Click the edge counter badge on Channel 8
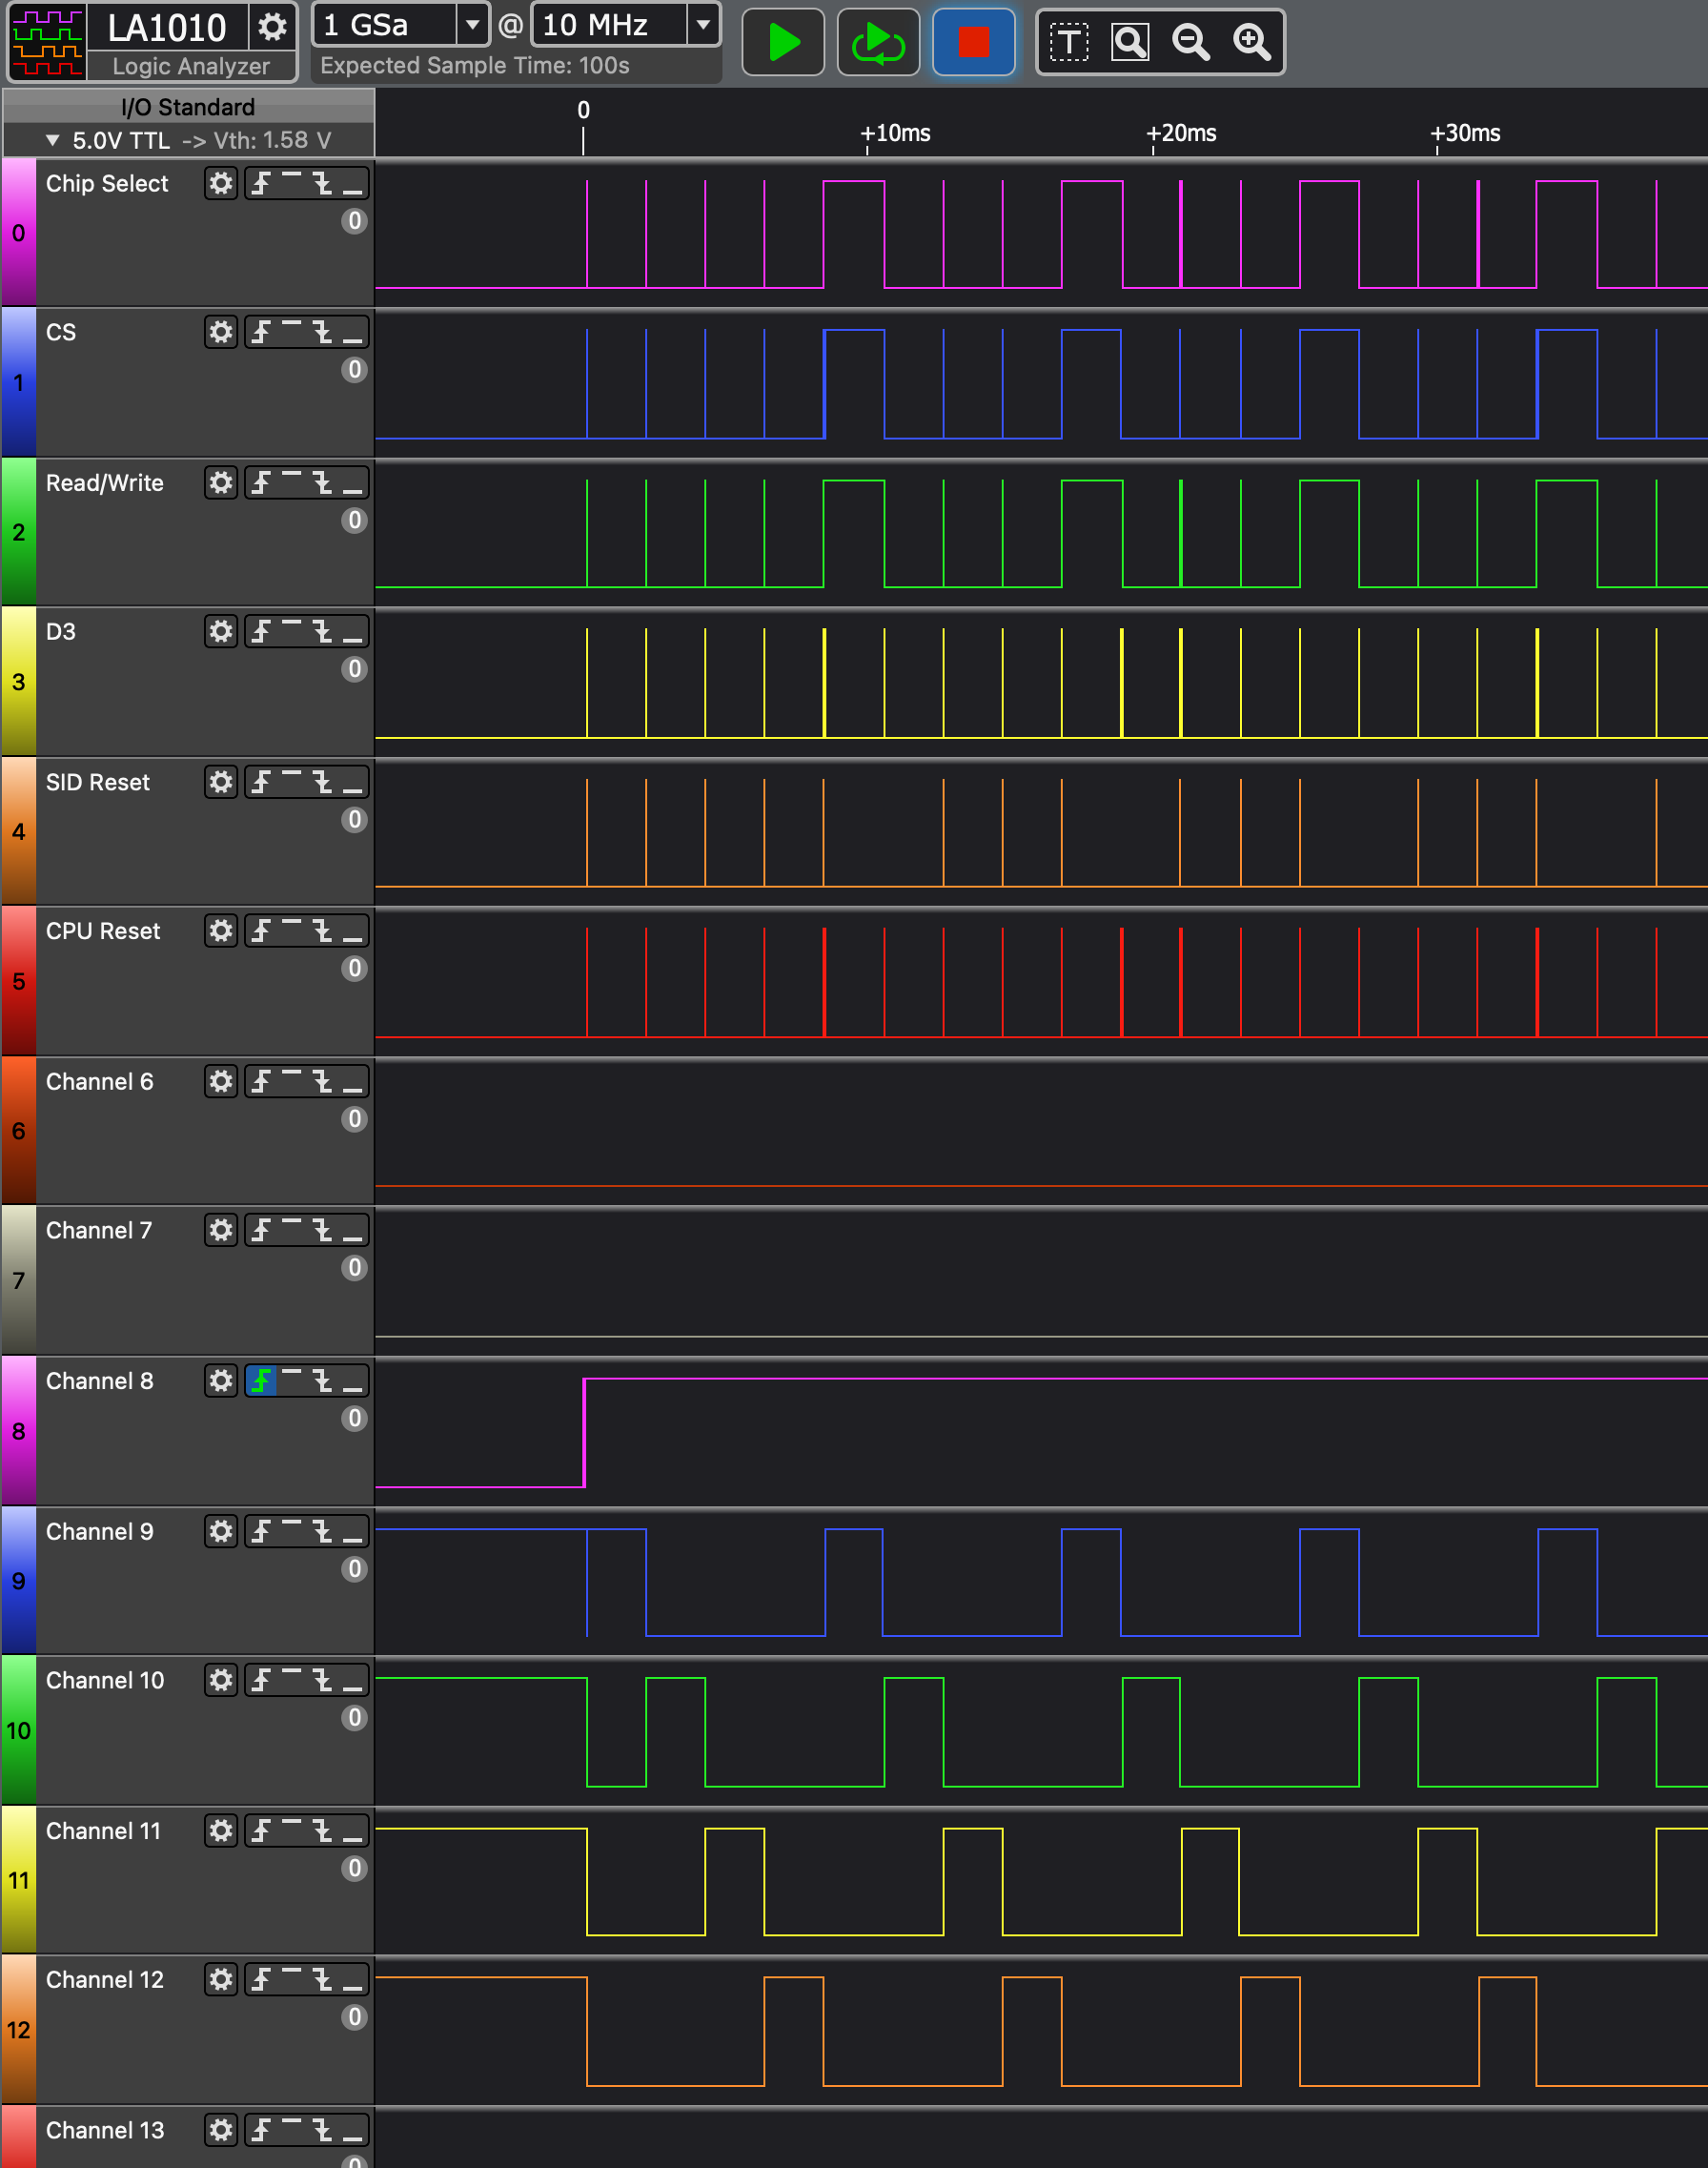This screenshot has height=2168, width=1708. click(354, 1418)
